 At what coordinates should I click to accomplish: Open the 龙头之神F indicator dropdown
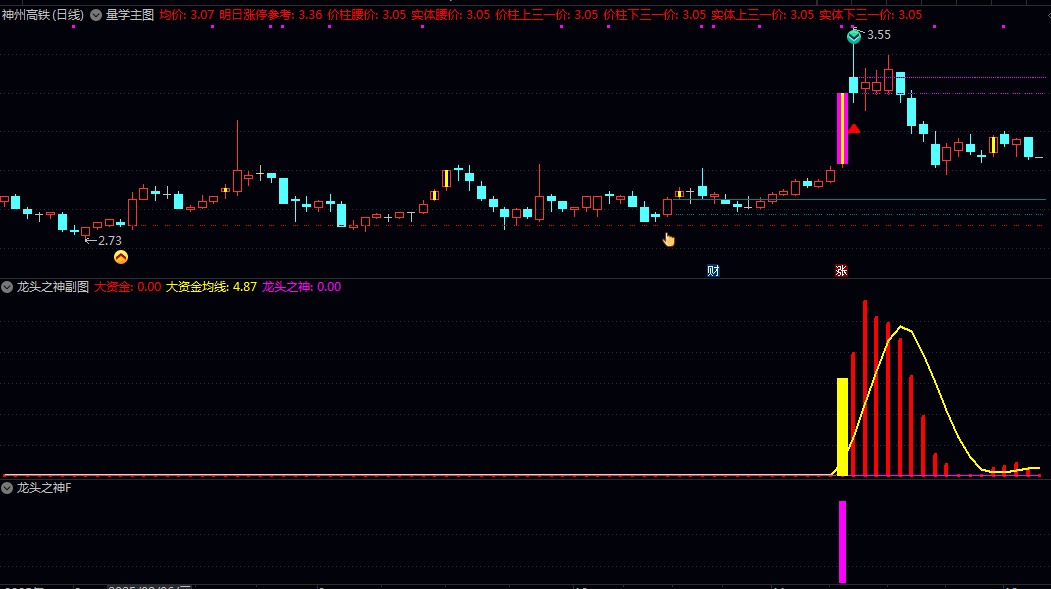[x=7, y=488]
